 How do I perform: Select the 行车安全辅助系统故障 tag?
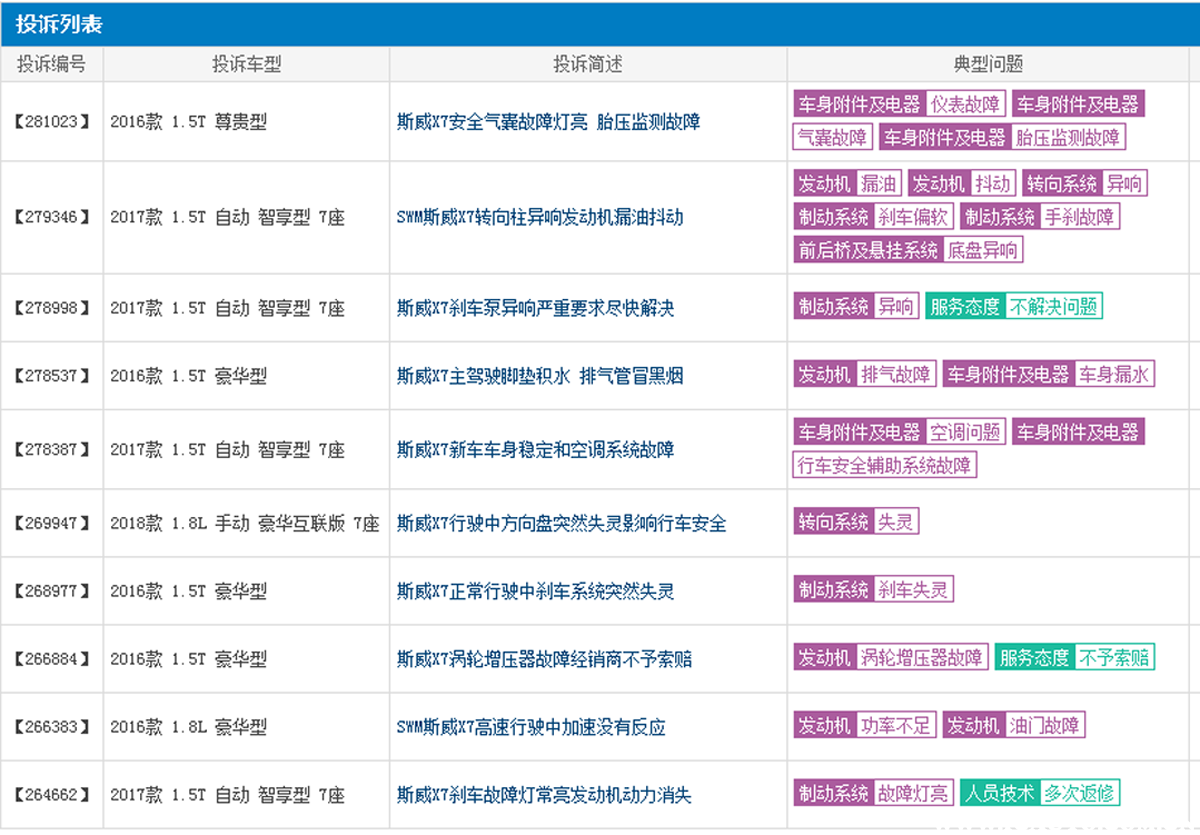tap(885, 465)
